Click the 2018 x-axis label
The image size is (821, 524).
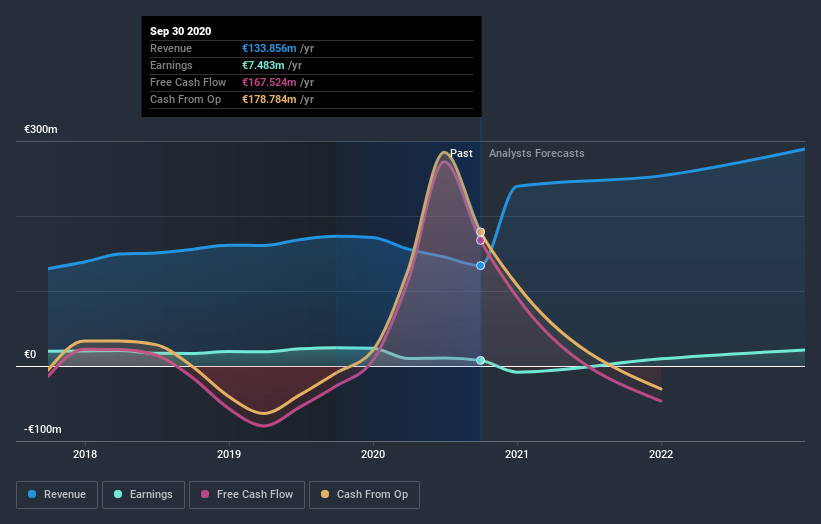pos(85,454)
